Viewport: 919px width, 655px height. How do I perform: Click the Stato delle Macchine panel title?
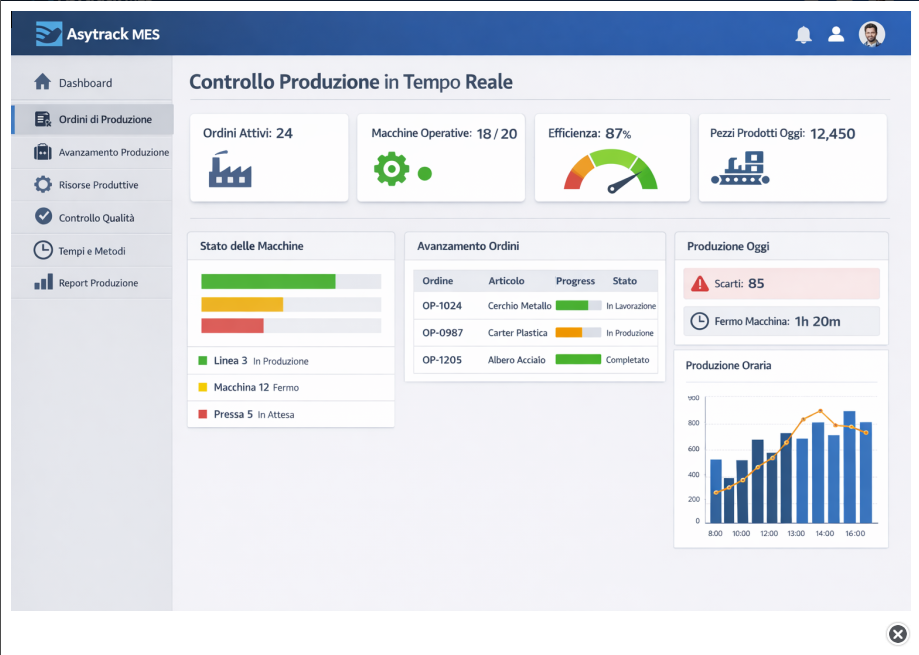(x=251, y=246)
